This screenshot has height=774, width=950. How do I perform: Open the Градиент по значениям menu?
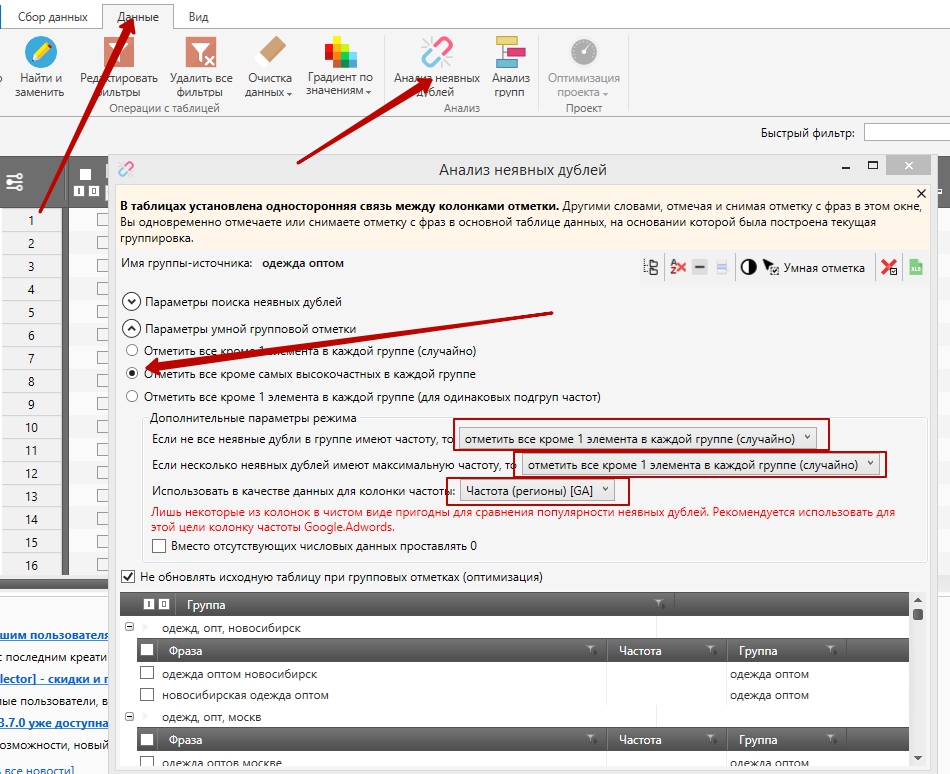[x=339, y=67]
